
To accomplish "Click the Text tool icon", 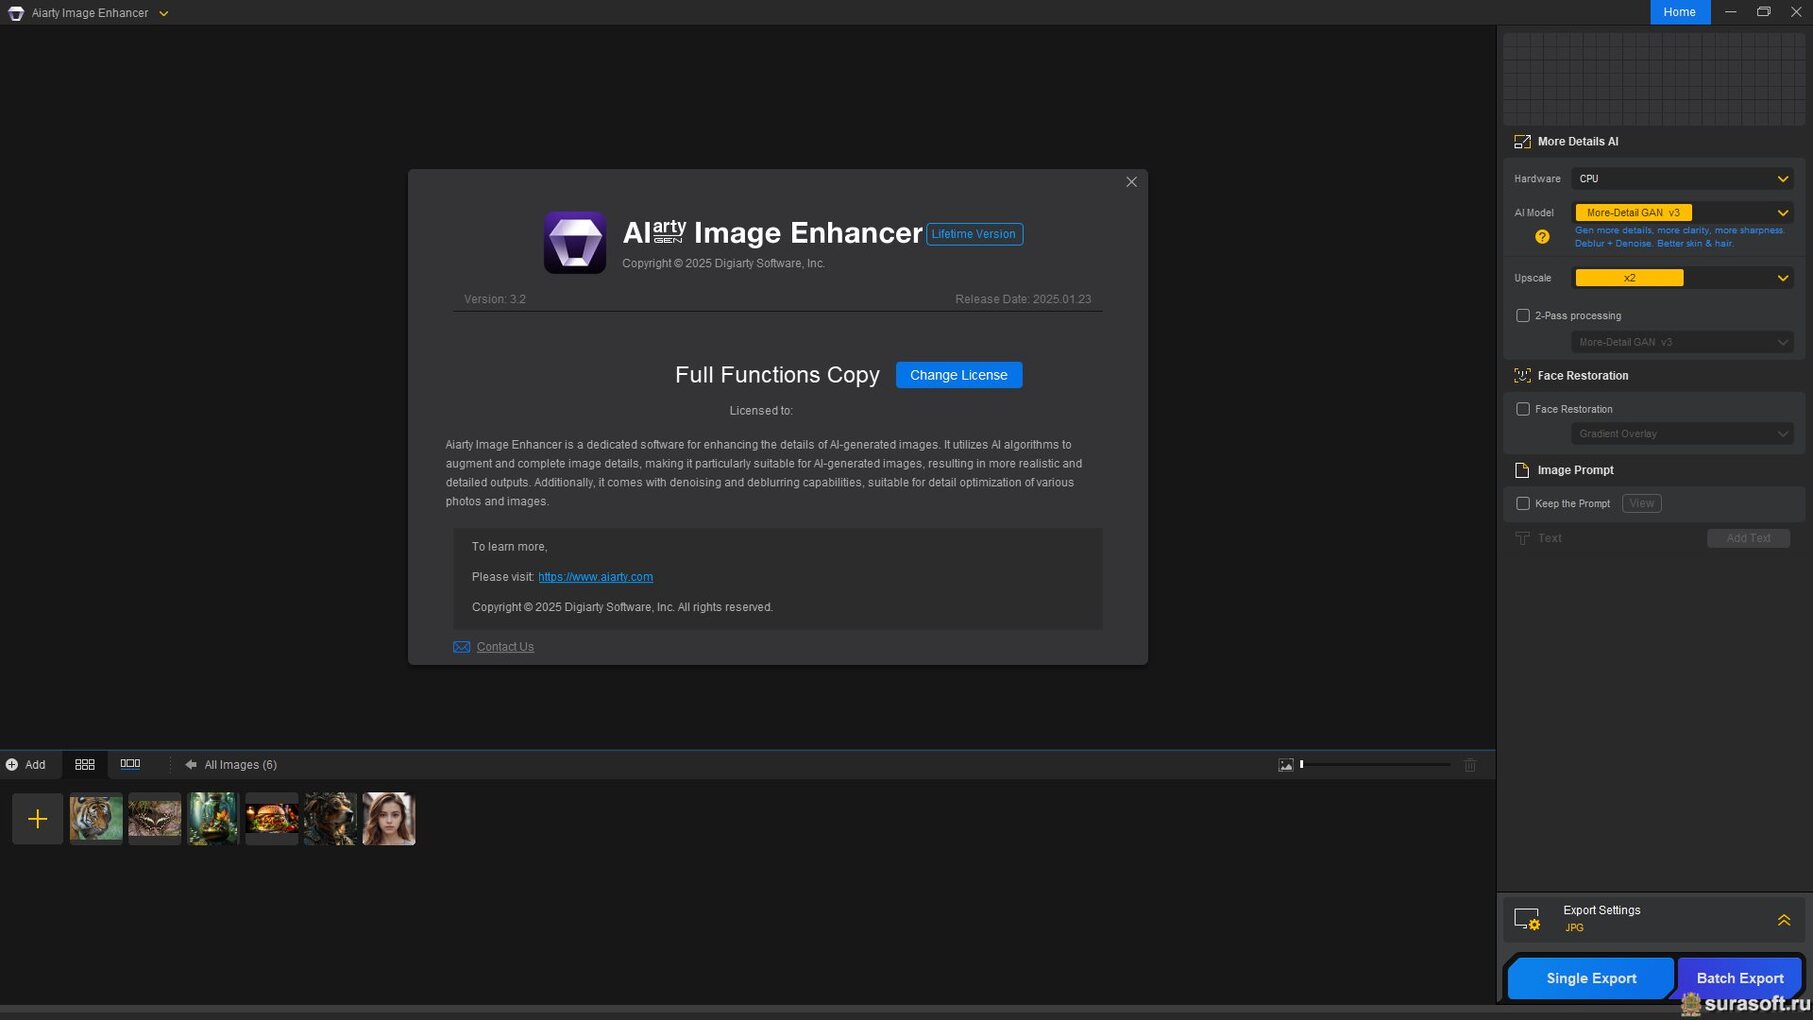I will click(1522, 538).
